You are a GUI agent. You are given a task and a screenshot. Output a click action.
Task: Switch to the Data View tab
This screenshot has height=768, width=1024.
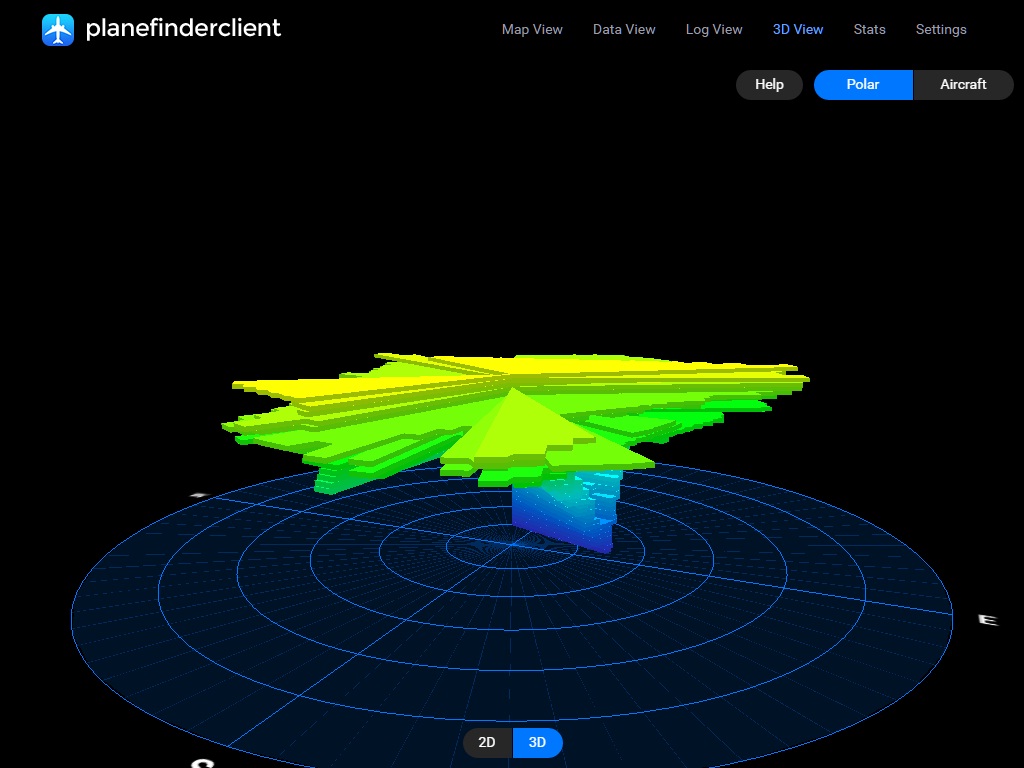click(x=624, y=29)
